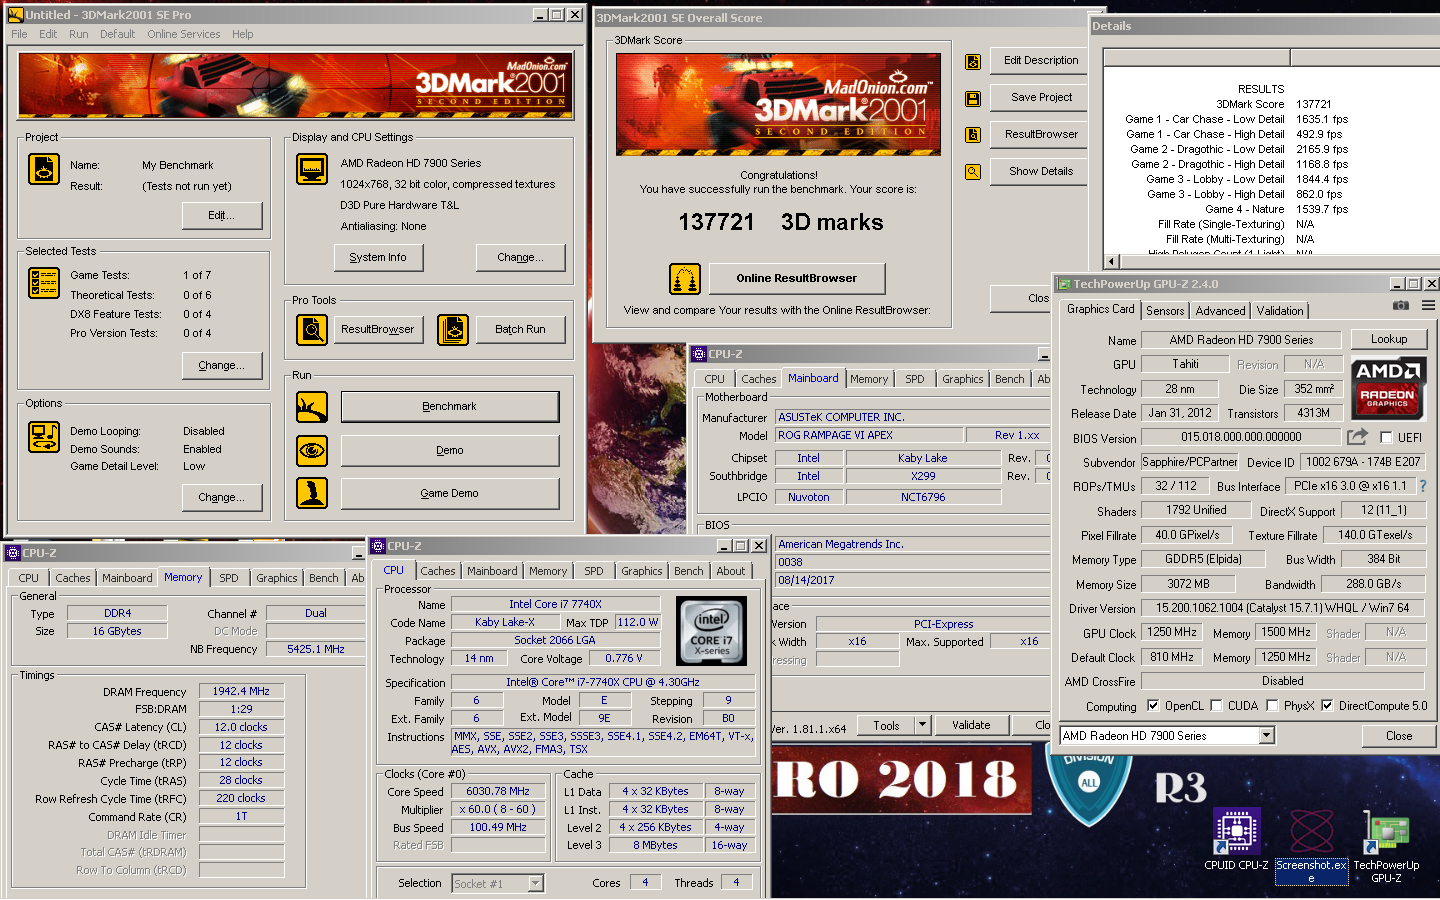This screenshot has height=900, width=1440.
Task: Open the Screenshot.exe desktop icon
Action: (x=1312, y=847)
